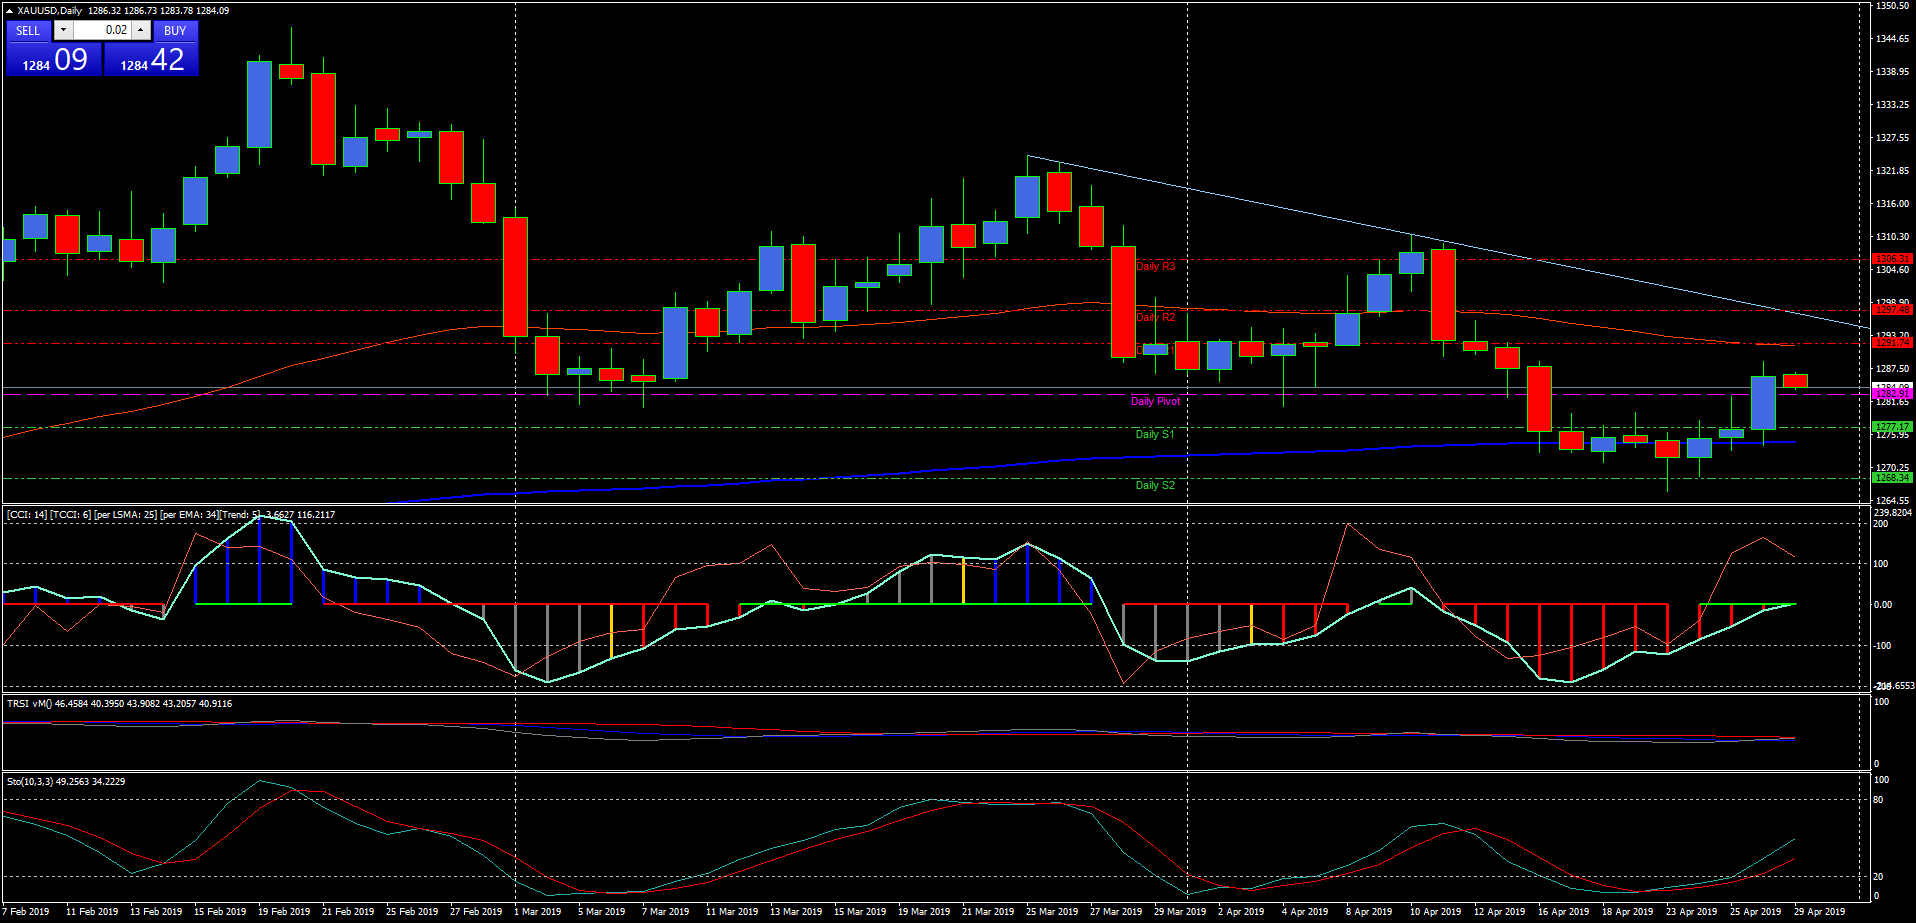Click the BUY button
The height and width of the screenshot is (923, 1916).
175,31
